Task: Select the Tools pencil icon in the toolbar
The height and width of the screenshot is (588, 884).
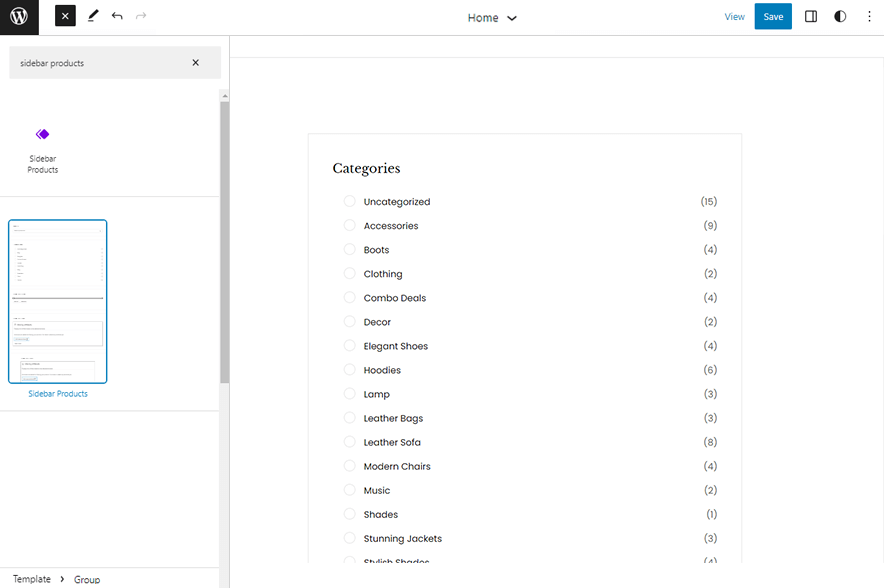Action: click(x=92, y=16)
